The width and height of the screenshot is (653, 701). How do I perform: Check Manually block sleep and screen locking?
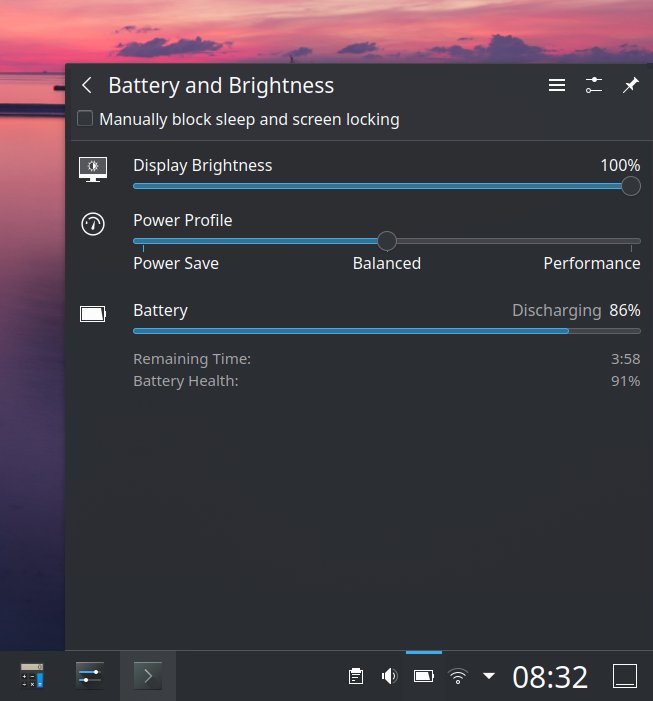tap(85, 119)
